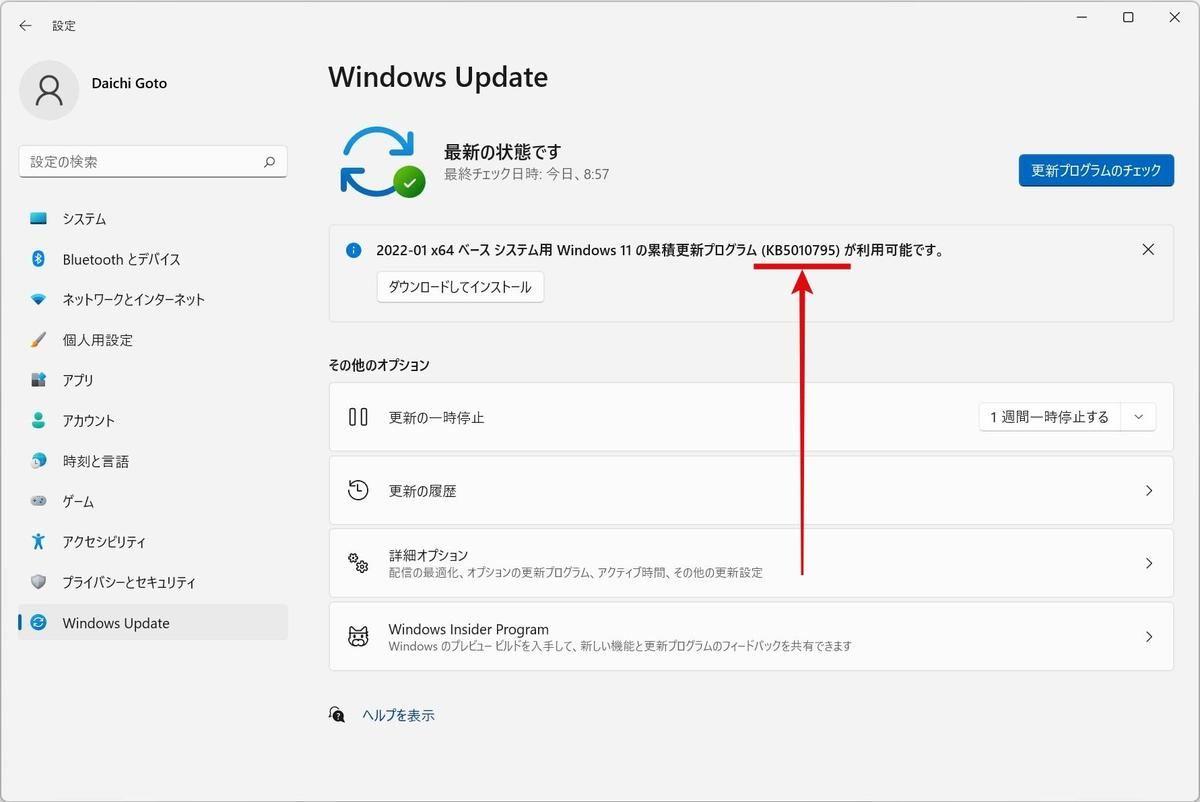Open プライバシーとセキュリティ settings

point(153,582)
